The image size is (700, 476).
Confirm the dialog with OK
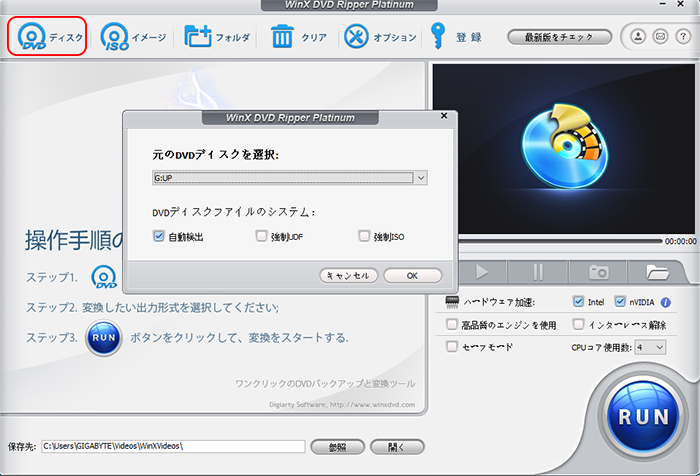click(412, 276)
